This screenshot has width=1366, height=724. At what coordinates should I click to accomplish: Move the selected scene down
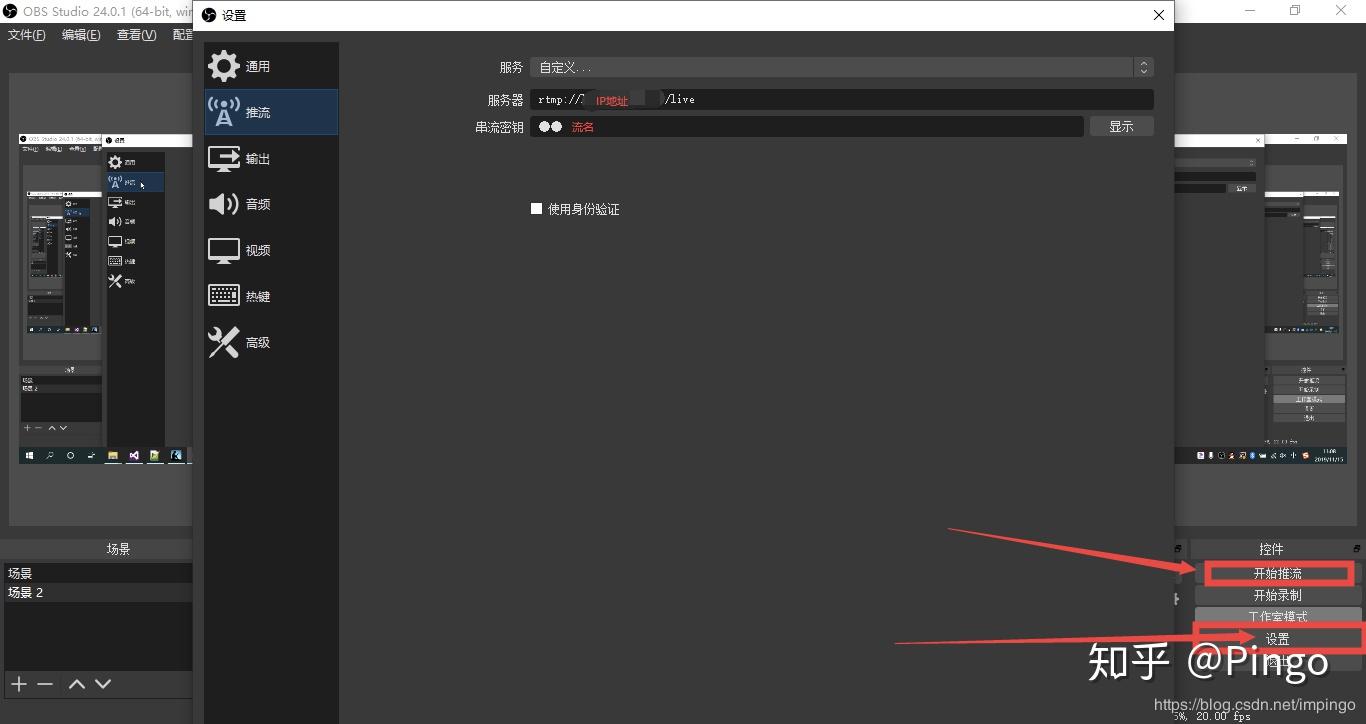tap(103, 684)
